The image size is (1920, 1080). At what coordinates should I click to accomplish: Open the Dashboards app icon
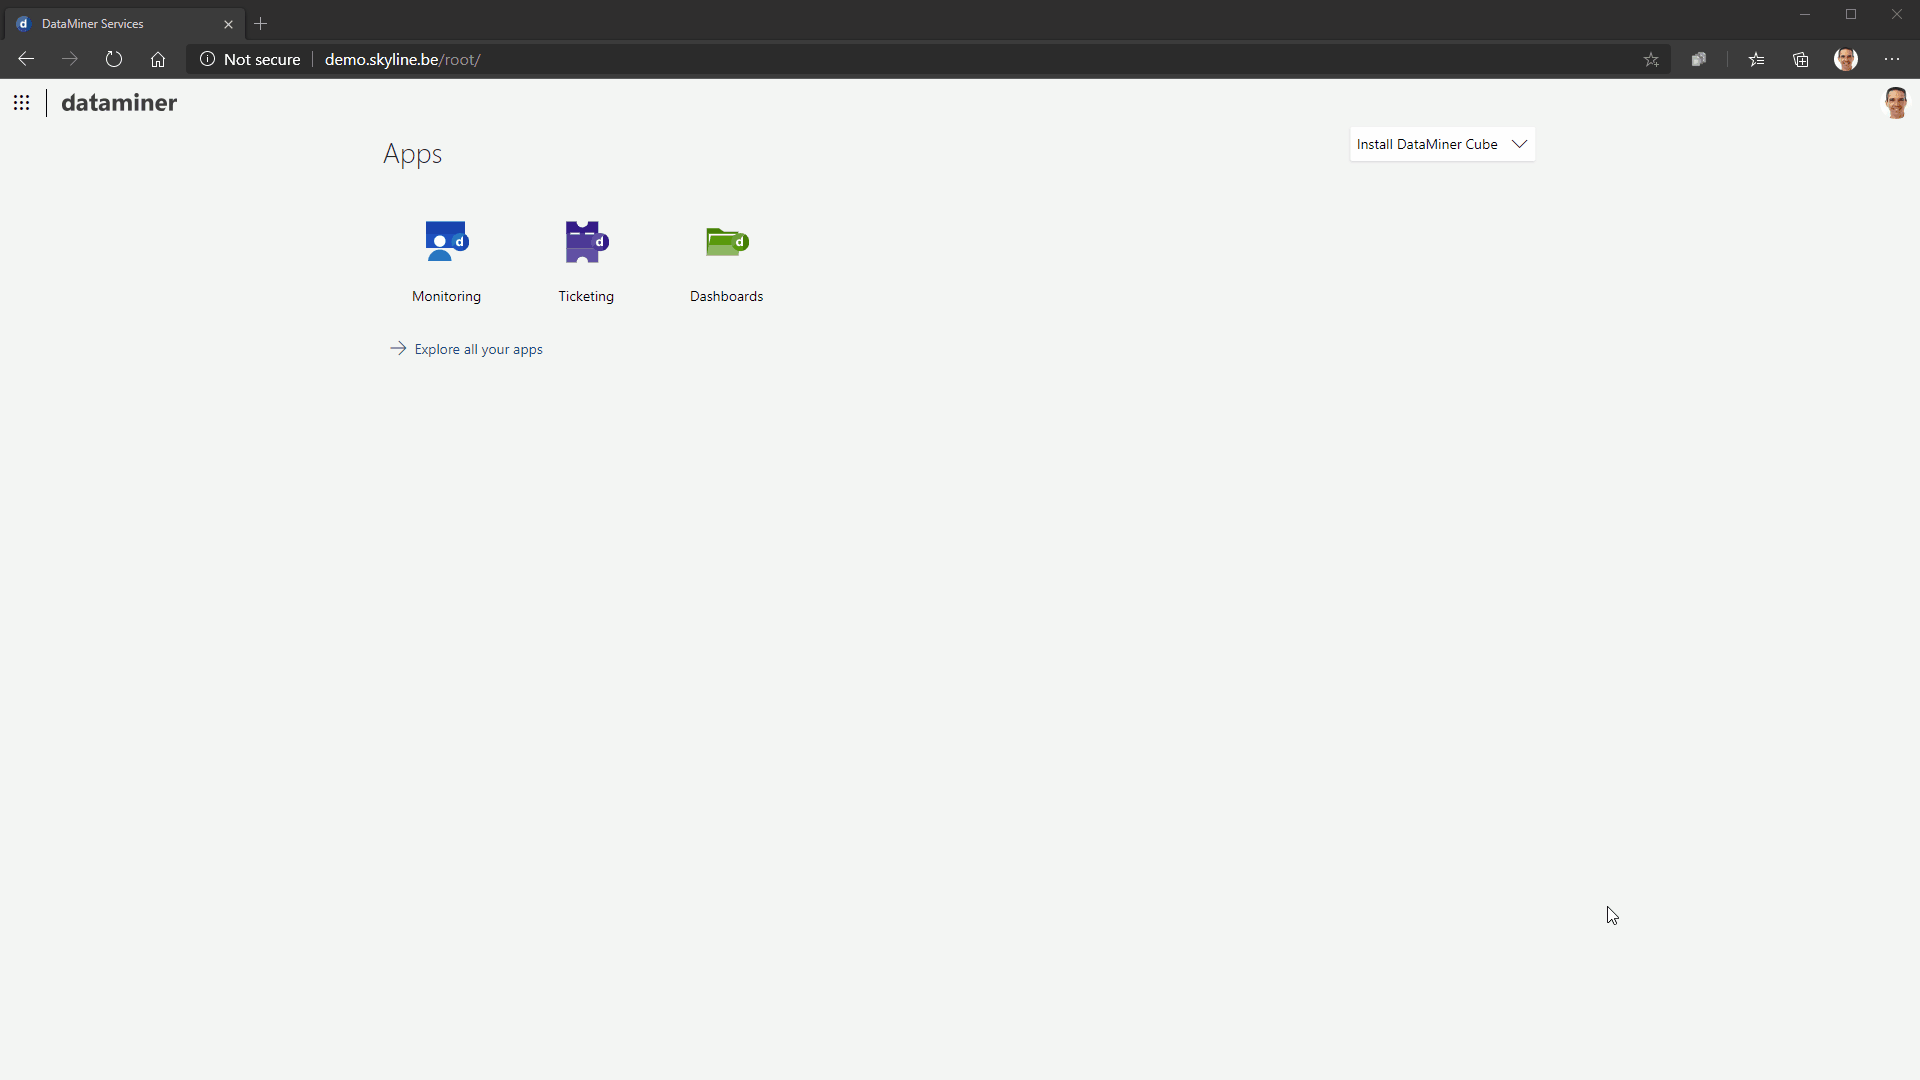point(727,242)
